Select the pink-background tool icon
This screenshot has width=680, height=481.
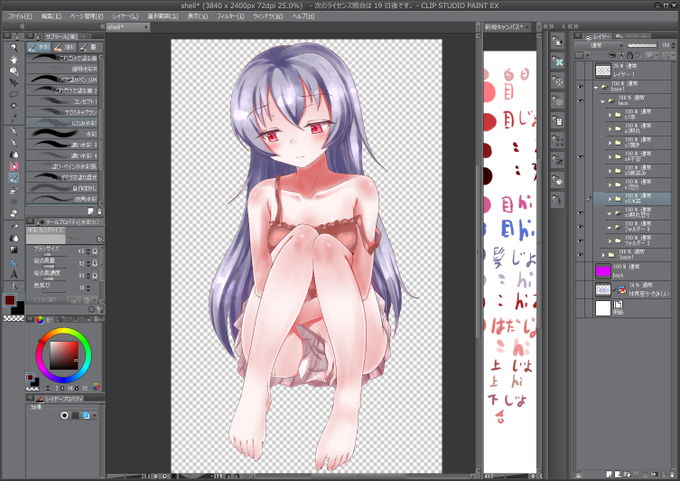pyautogui.click(x=14, y=166)
